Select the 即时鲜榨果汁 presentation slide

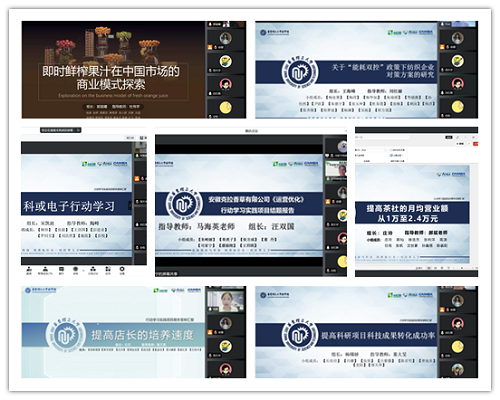(x=113, y=70)
